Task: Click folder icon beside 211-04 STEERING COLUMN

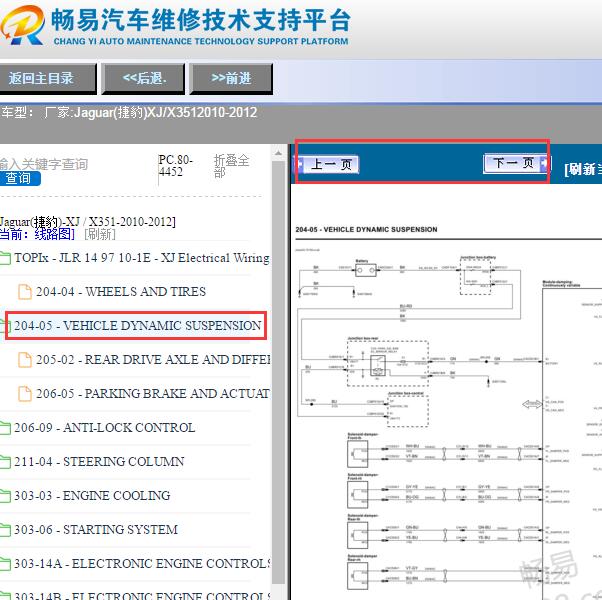Action: point(5,462)
